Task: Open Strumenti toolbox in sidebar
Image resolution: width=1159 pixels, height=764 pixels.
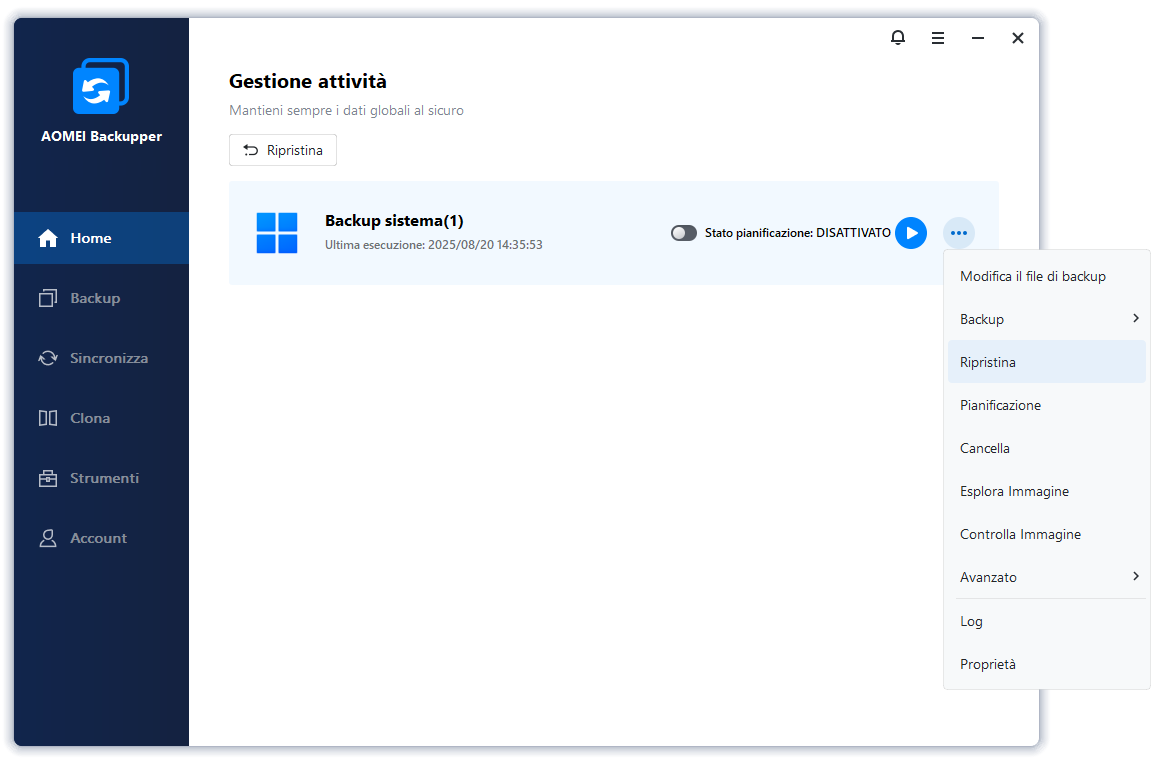Action: (103, 478)
